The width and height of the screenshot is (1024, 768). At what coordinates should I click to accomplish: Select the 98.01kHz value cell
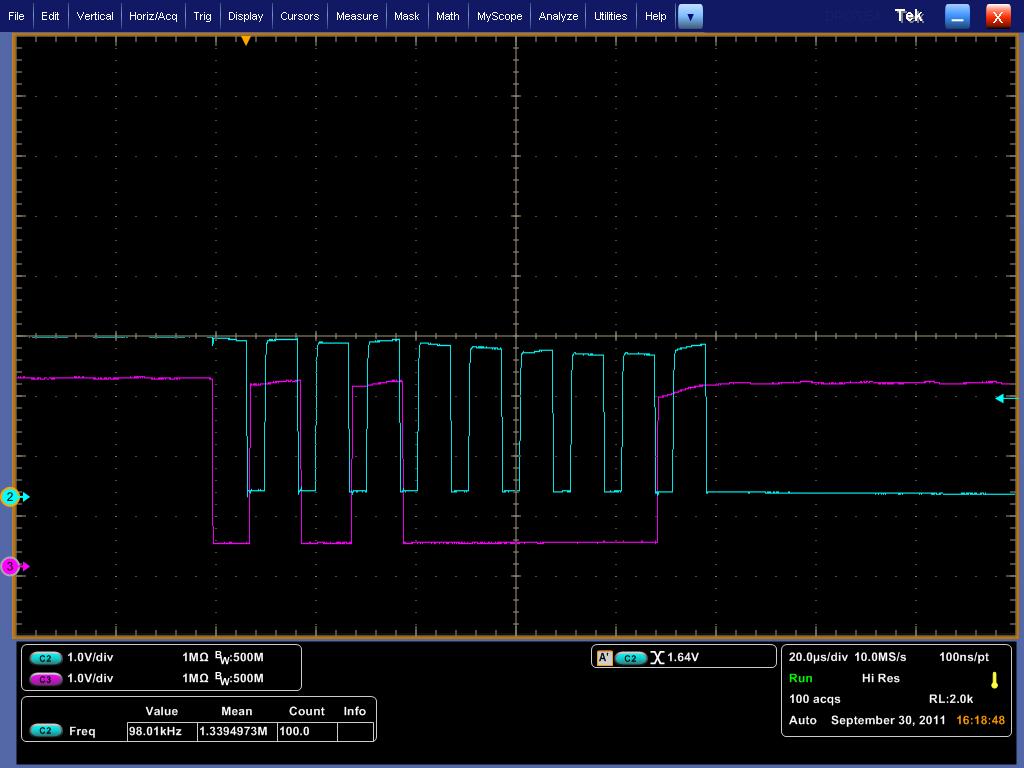click(162, 731)
